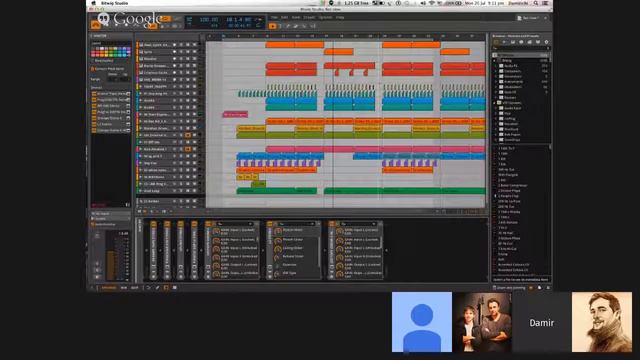Open the second browser category icon
This screenshot has width=640, height=360.
point(504,42)
